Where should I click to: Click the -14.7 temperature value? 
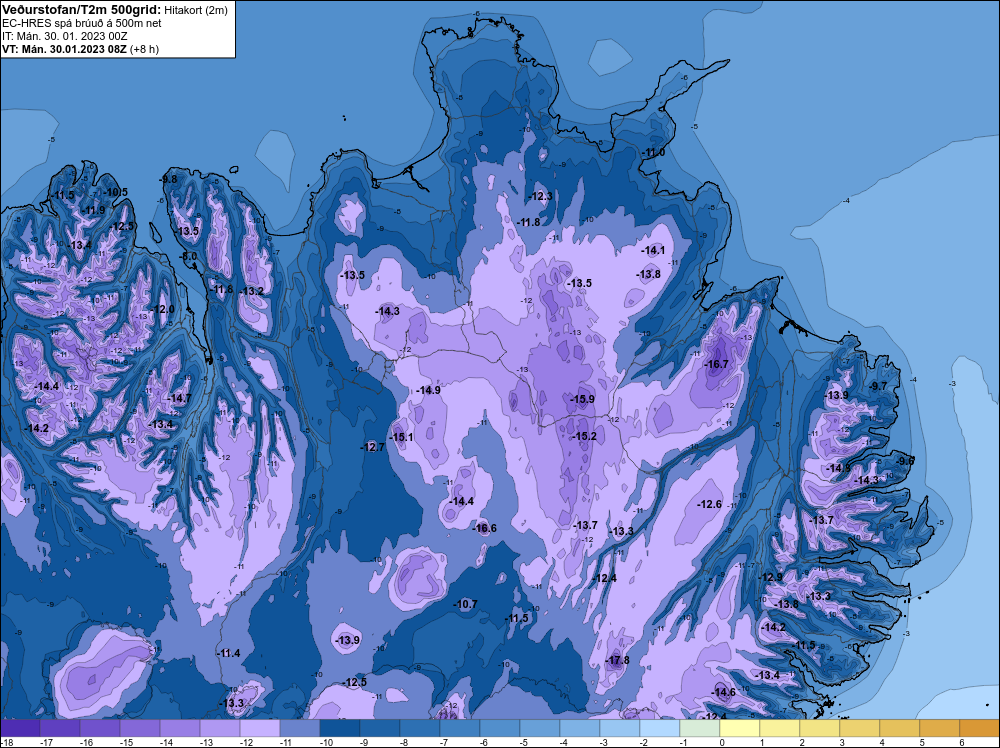point(179,398)
